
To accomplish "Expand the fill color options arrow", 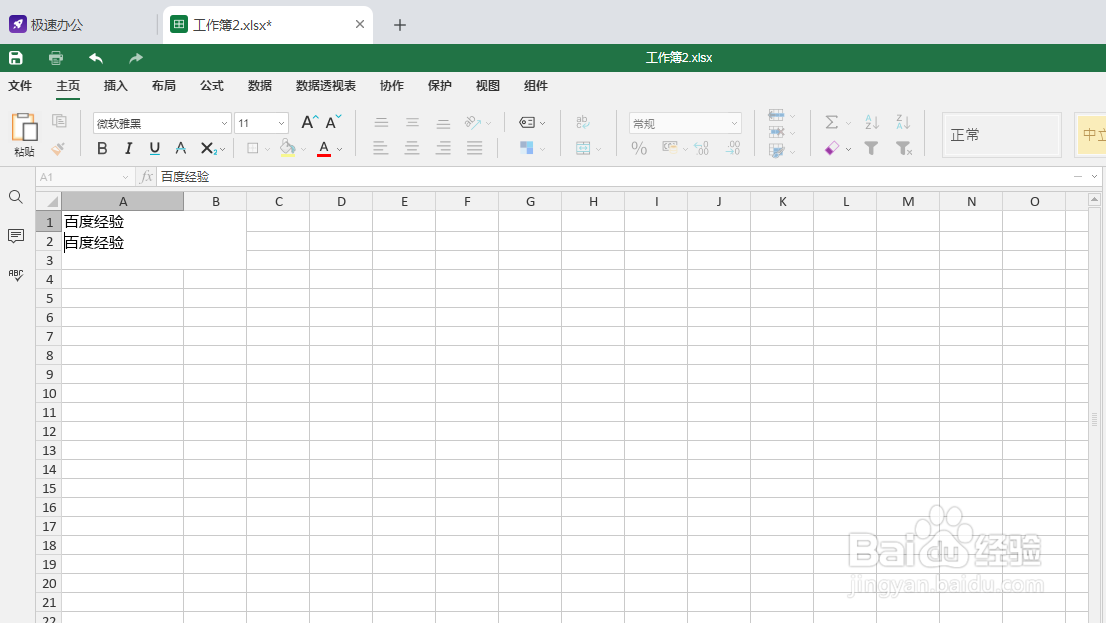I will 303,149.
